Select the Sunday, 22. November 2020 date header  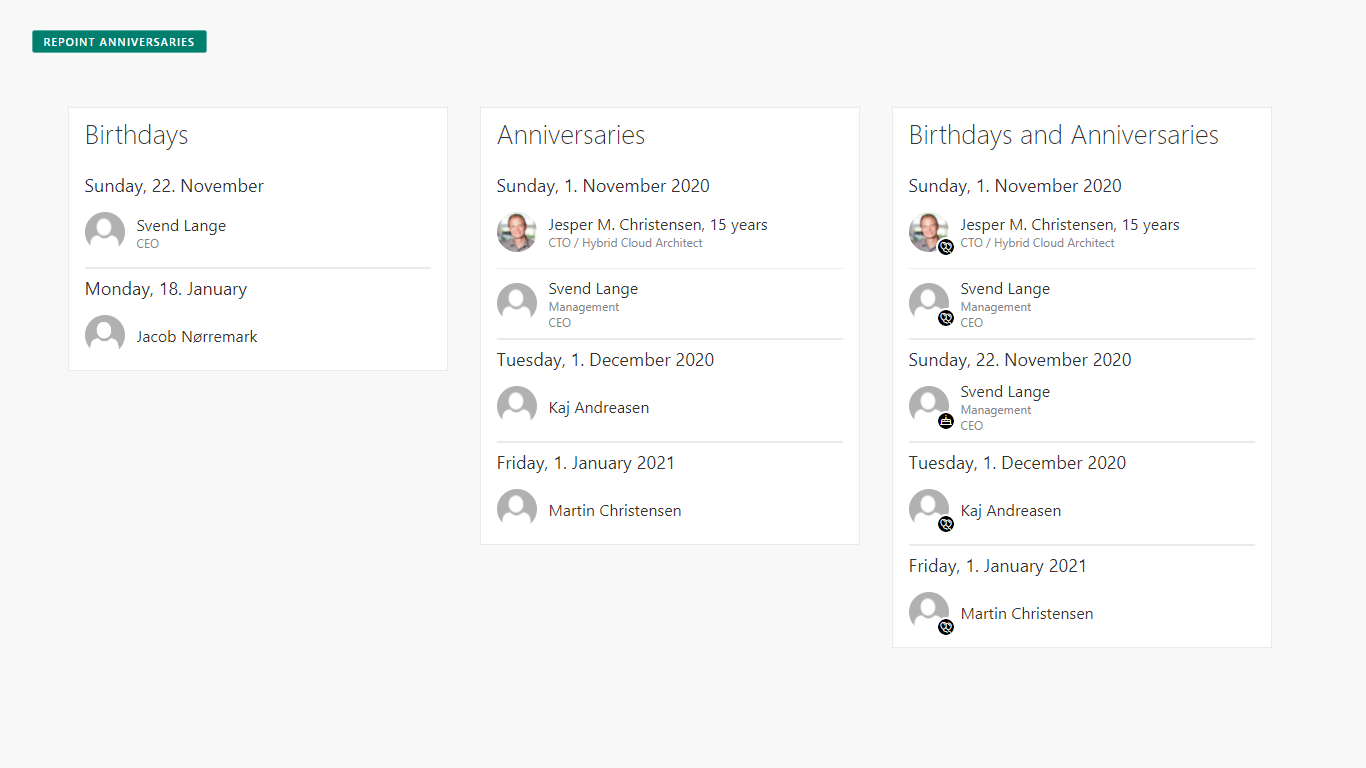pyautogui.click(x=1020, y=360)
